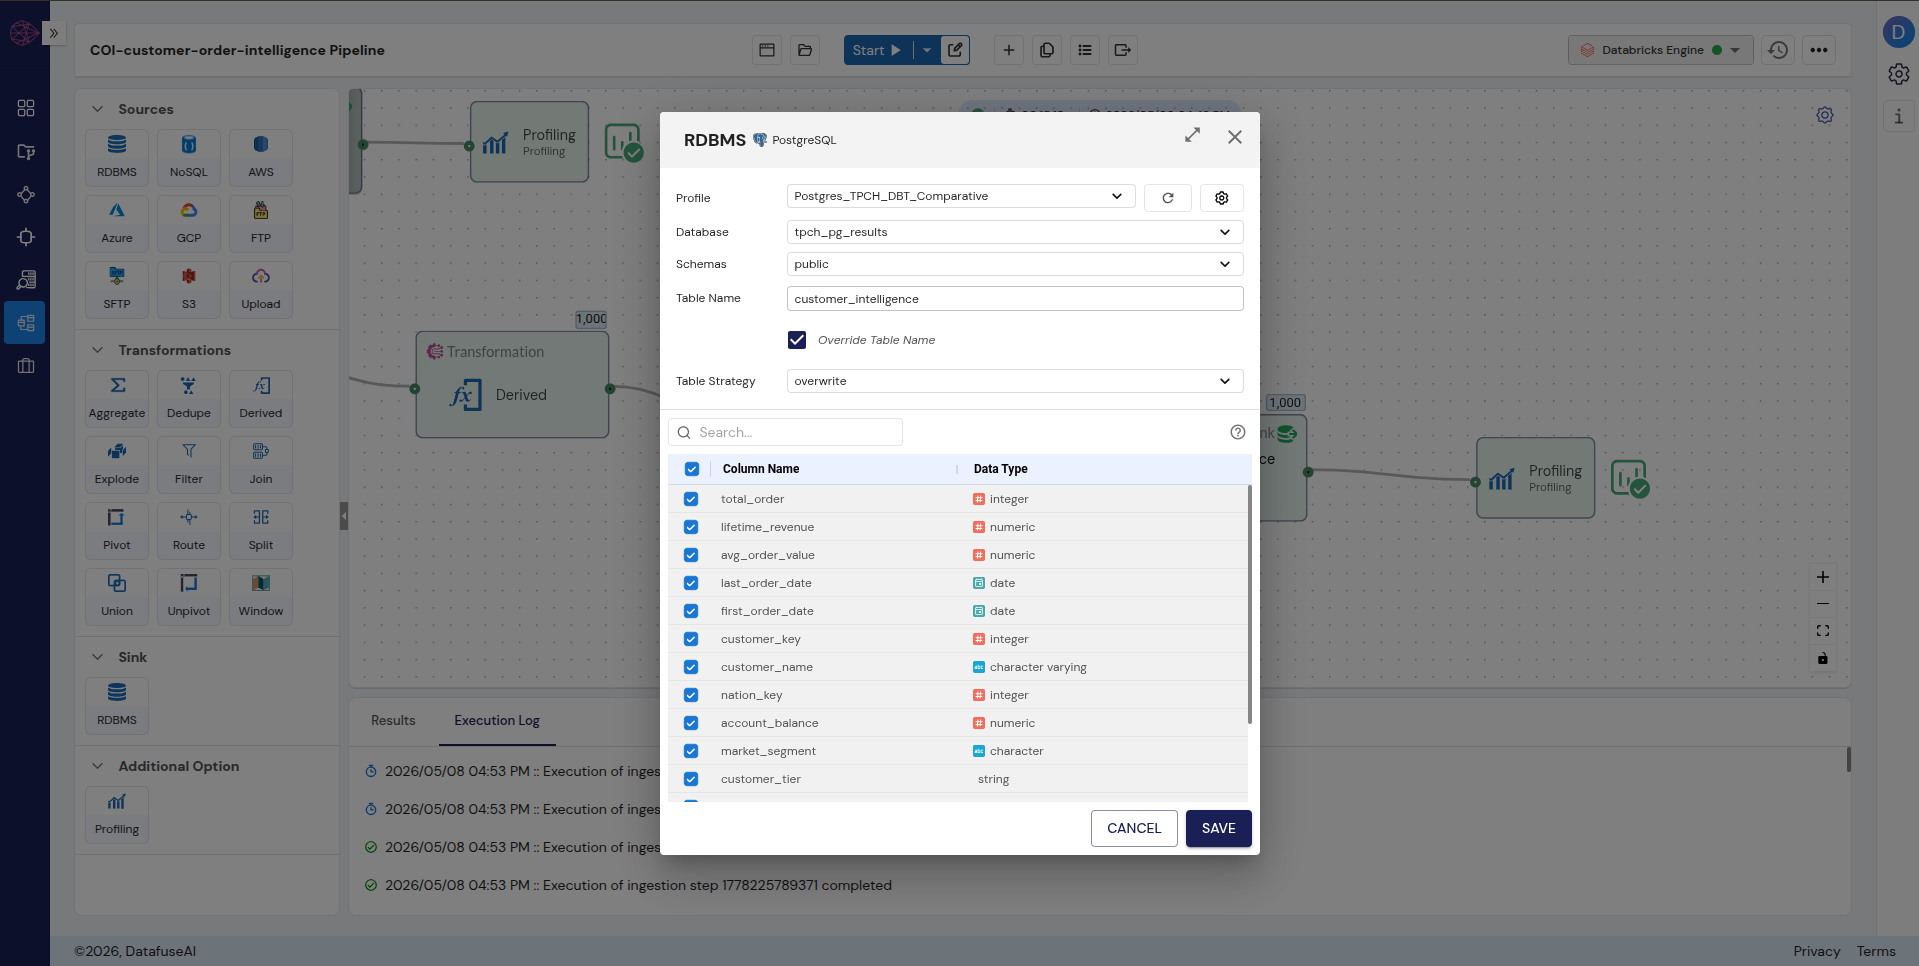Edit the Table Name field
This screenshot has height=966, width=1919.
click(1015, 299)
